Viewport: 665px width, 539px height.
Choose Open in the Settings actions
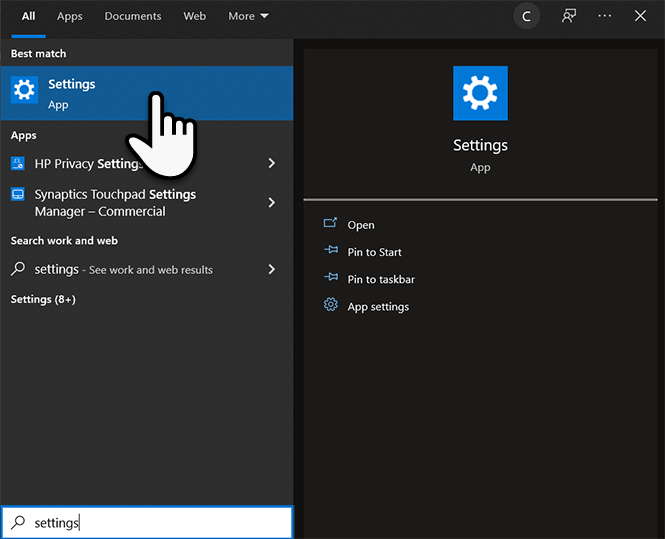click(x=360, y=225)
